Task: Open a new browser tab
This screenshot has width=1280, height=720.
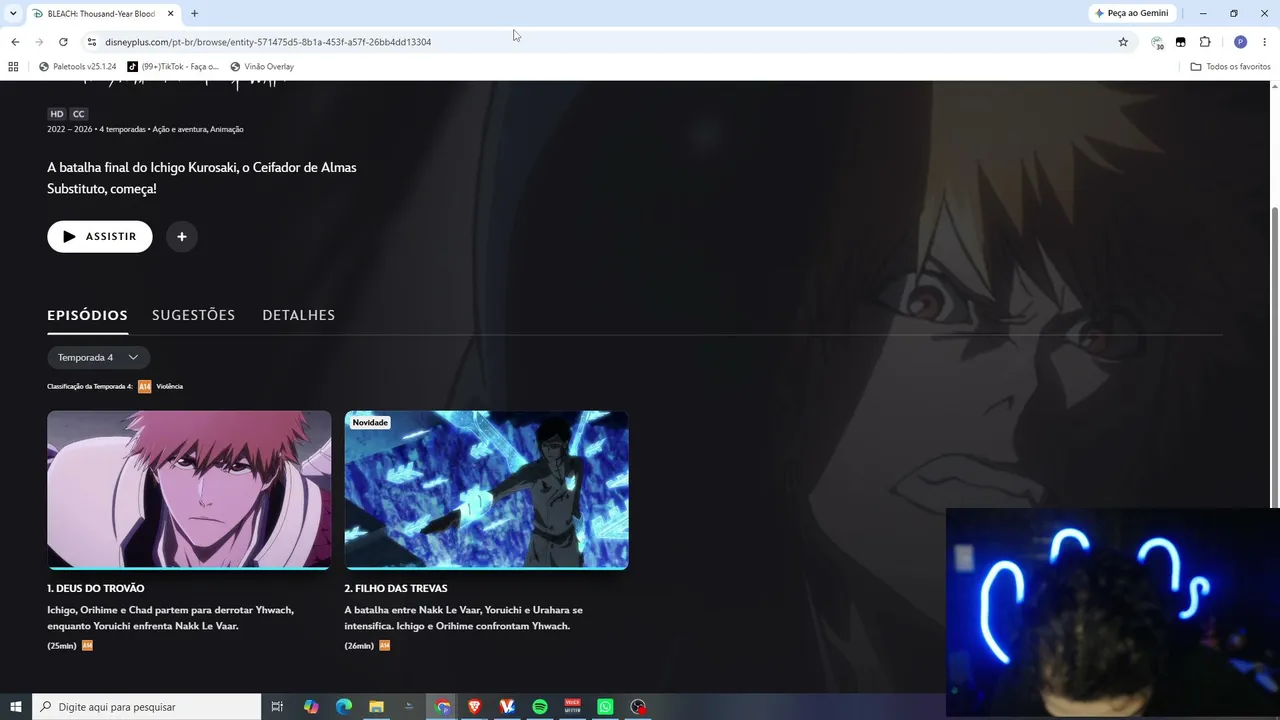Action: click(194, 13)
